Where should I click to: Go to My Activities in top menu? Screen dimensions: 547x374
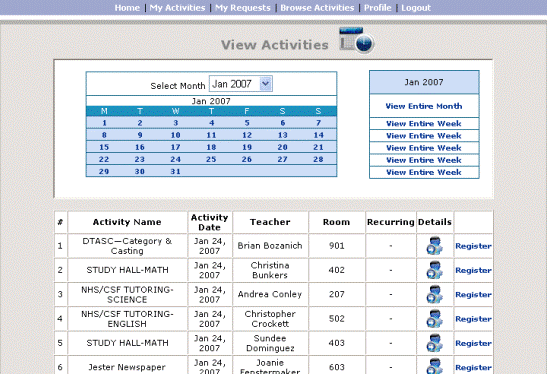(x=177, y=8)
